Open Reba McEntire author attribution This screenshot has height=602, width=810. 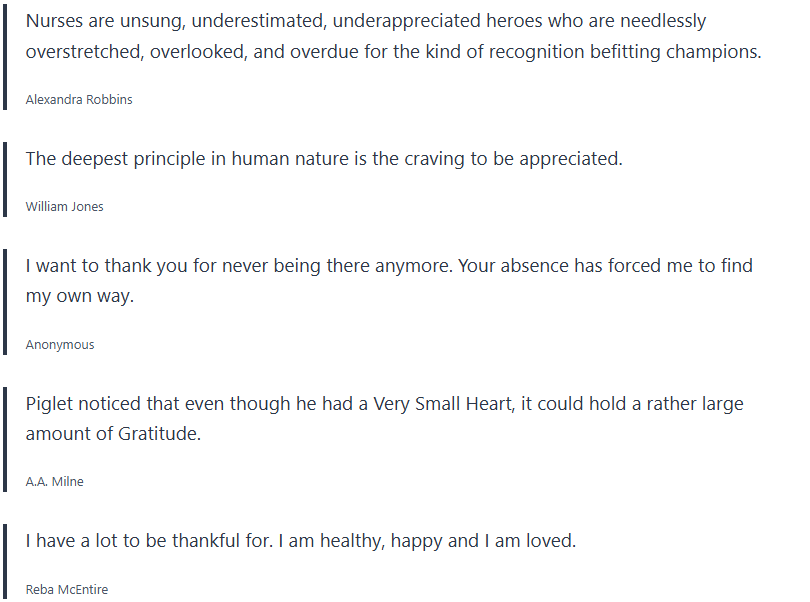pyautogui.click(x=66, y=589)
